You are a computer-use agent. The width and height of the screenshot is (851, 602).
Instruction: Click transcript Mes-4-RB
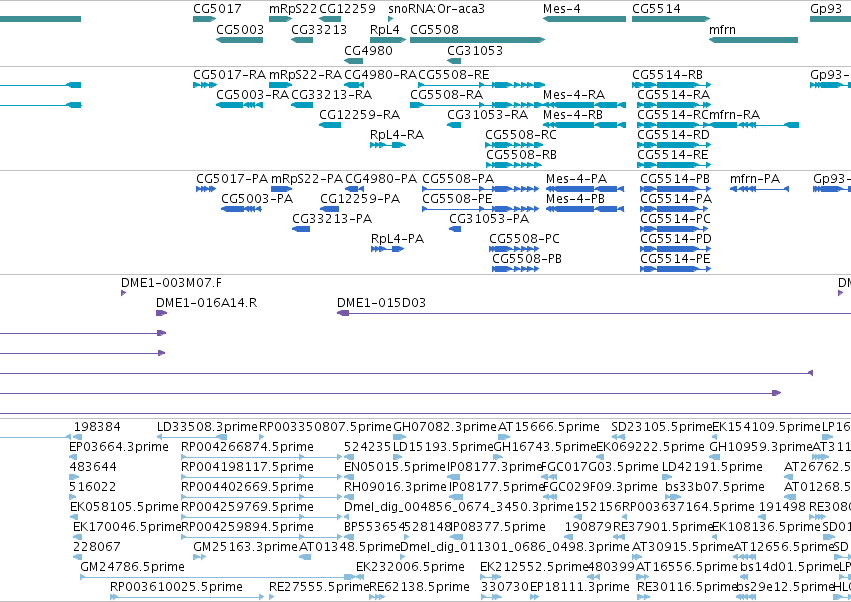pos(584,125)
